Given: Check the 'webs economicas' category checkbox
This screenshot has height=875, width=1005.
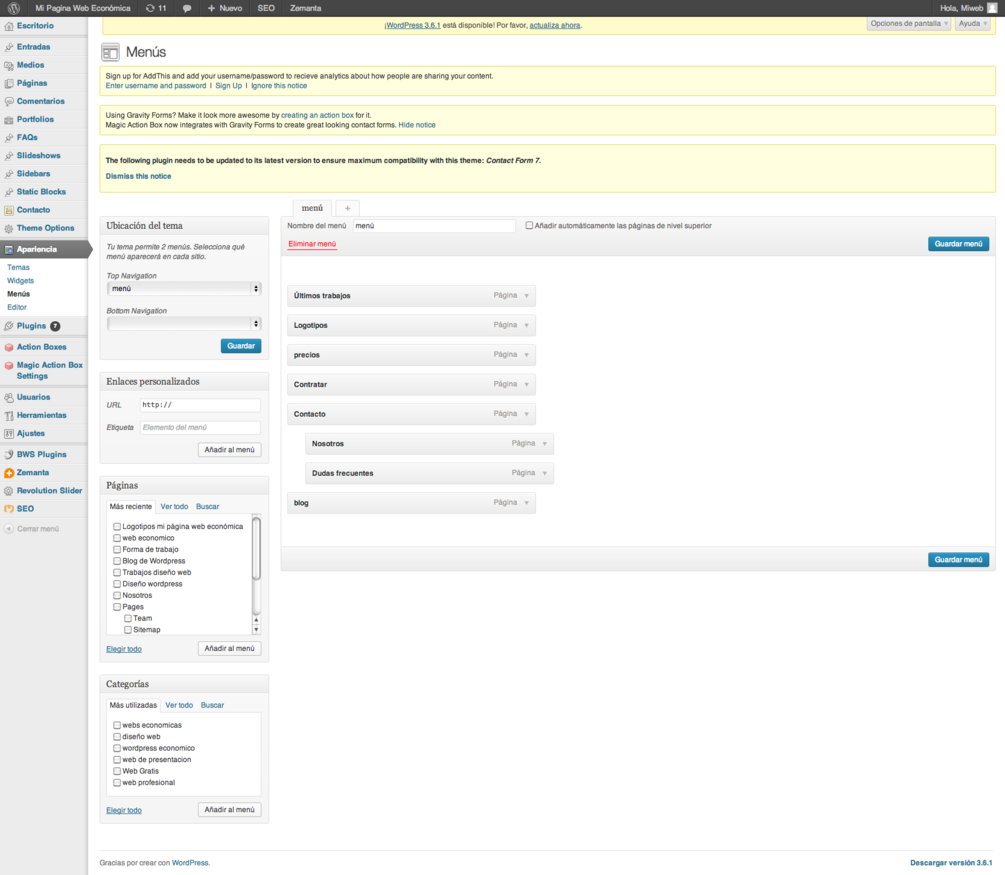Looking at the screenshot, I should point(117,725).
